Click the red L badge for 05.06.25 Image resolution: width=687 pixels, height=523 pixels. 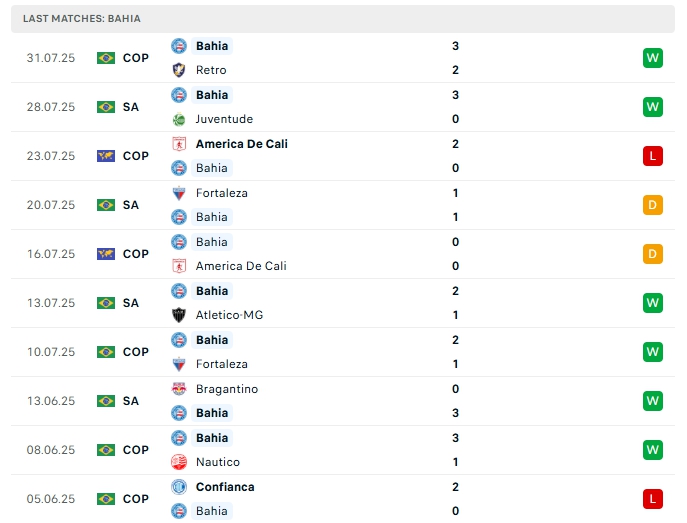pyautogui.click(x=653, y=499)
